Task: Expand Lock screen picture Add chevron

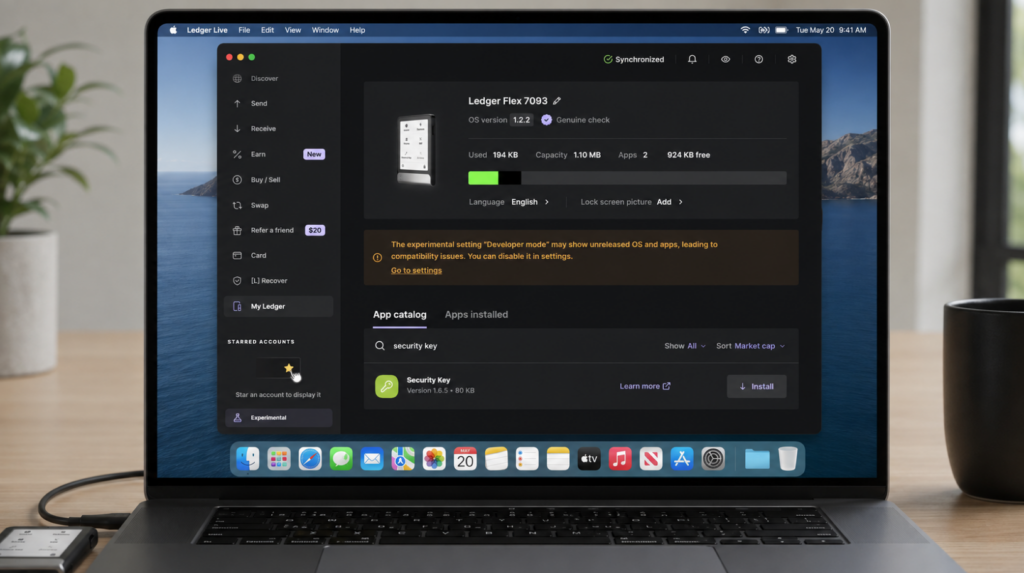Action: click(680, 202)
